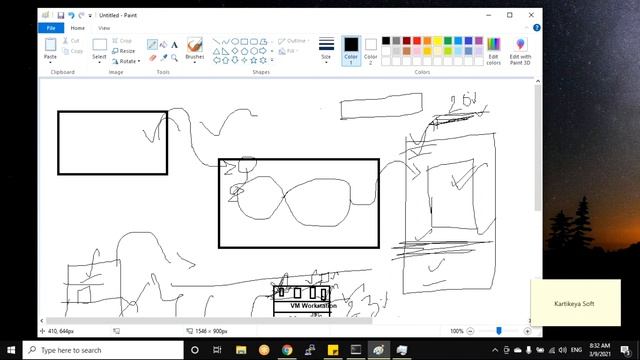Screen dimensions: 640x360
Task: Click the Windows Start button
Action: 11,350
